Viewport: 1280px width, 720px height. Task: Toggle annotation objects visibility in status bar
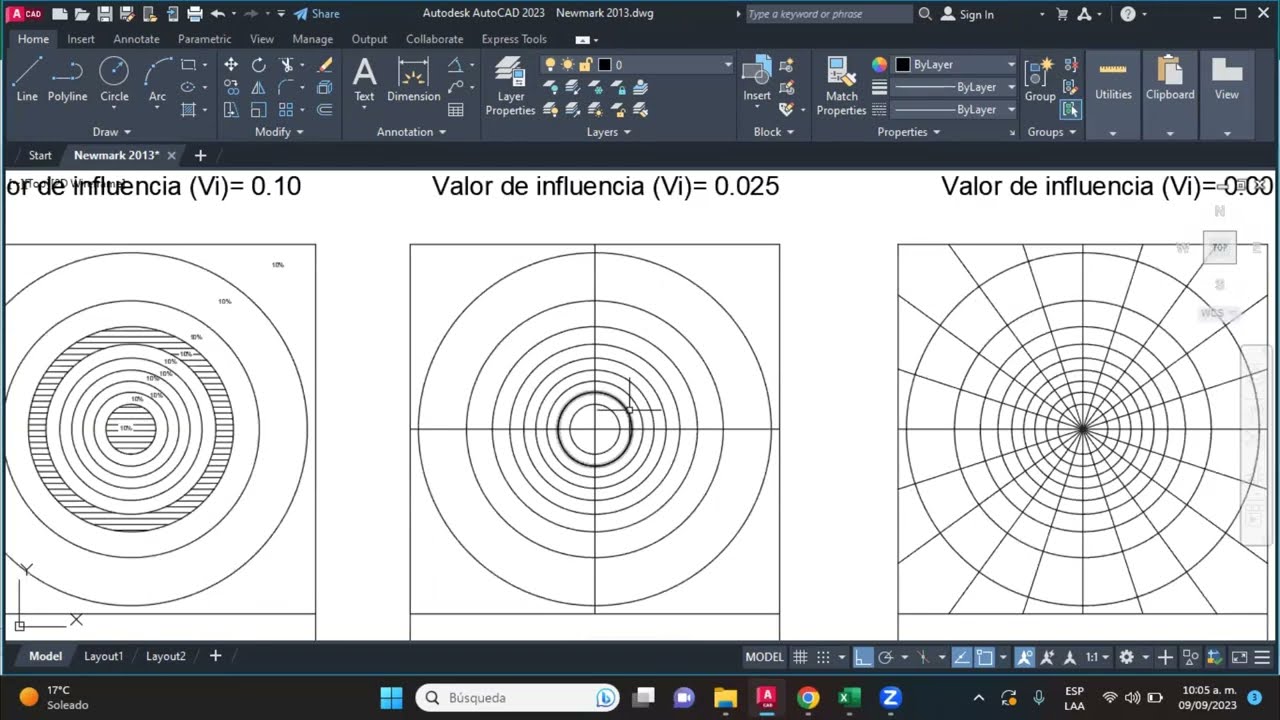[1024, 657]
